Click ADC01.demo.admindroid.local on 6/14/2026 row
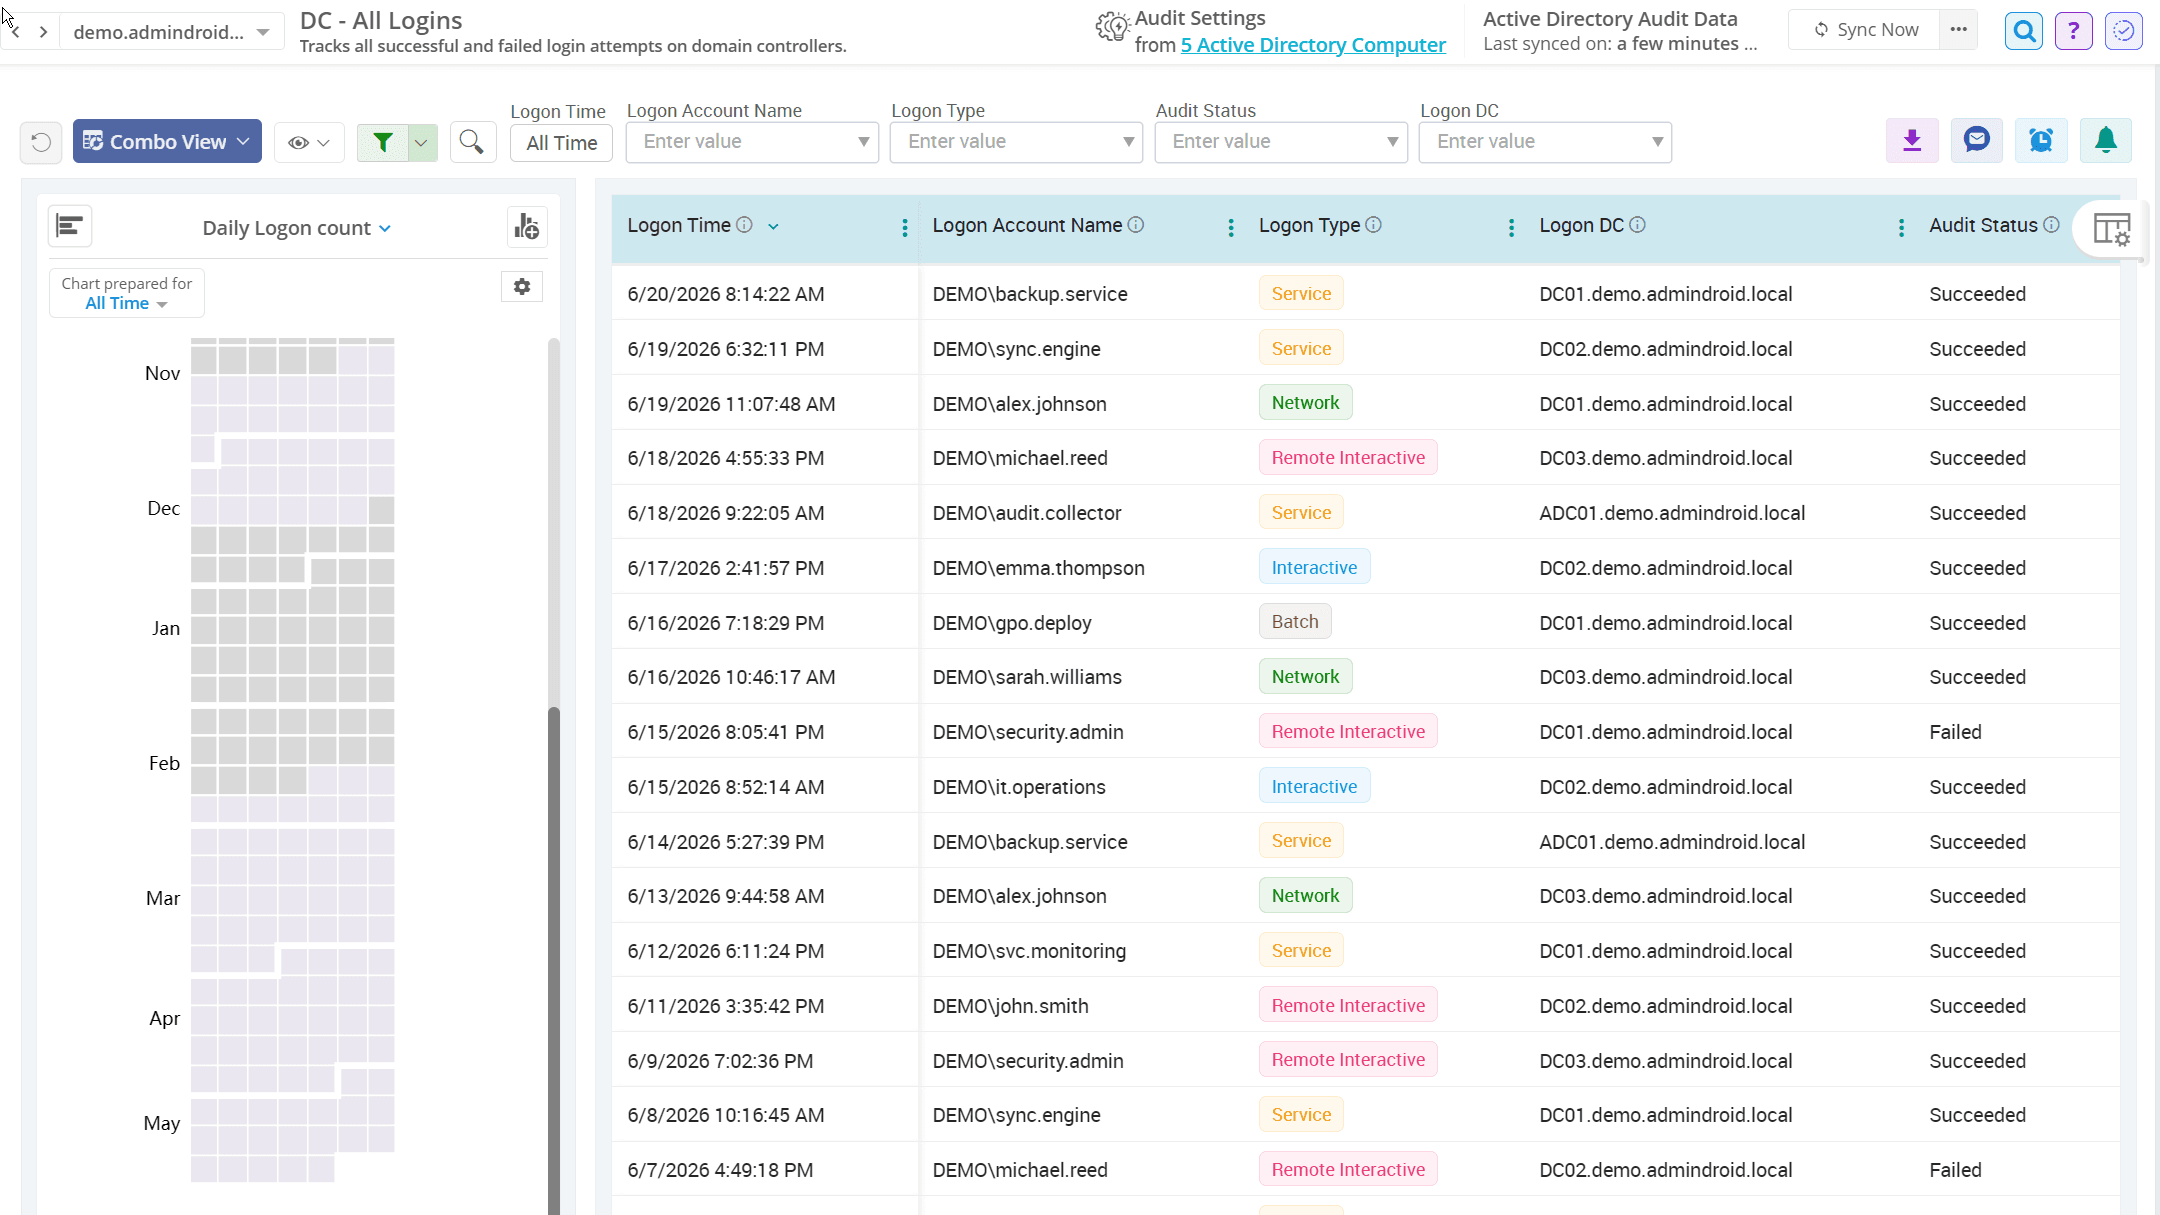Viewport: 2160px width, 1215px height. [x=1672, y=842]
